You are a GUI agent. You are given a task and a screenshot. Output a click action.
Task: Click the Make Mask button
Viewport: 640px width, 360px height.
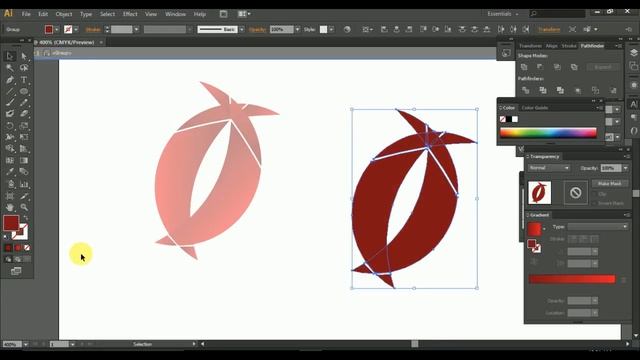609,184
